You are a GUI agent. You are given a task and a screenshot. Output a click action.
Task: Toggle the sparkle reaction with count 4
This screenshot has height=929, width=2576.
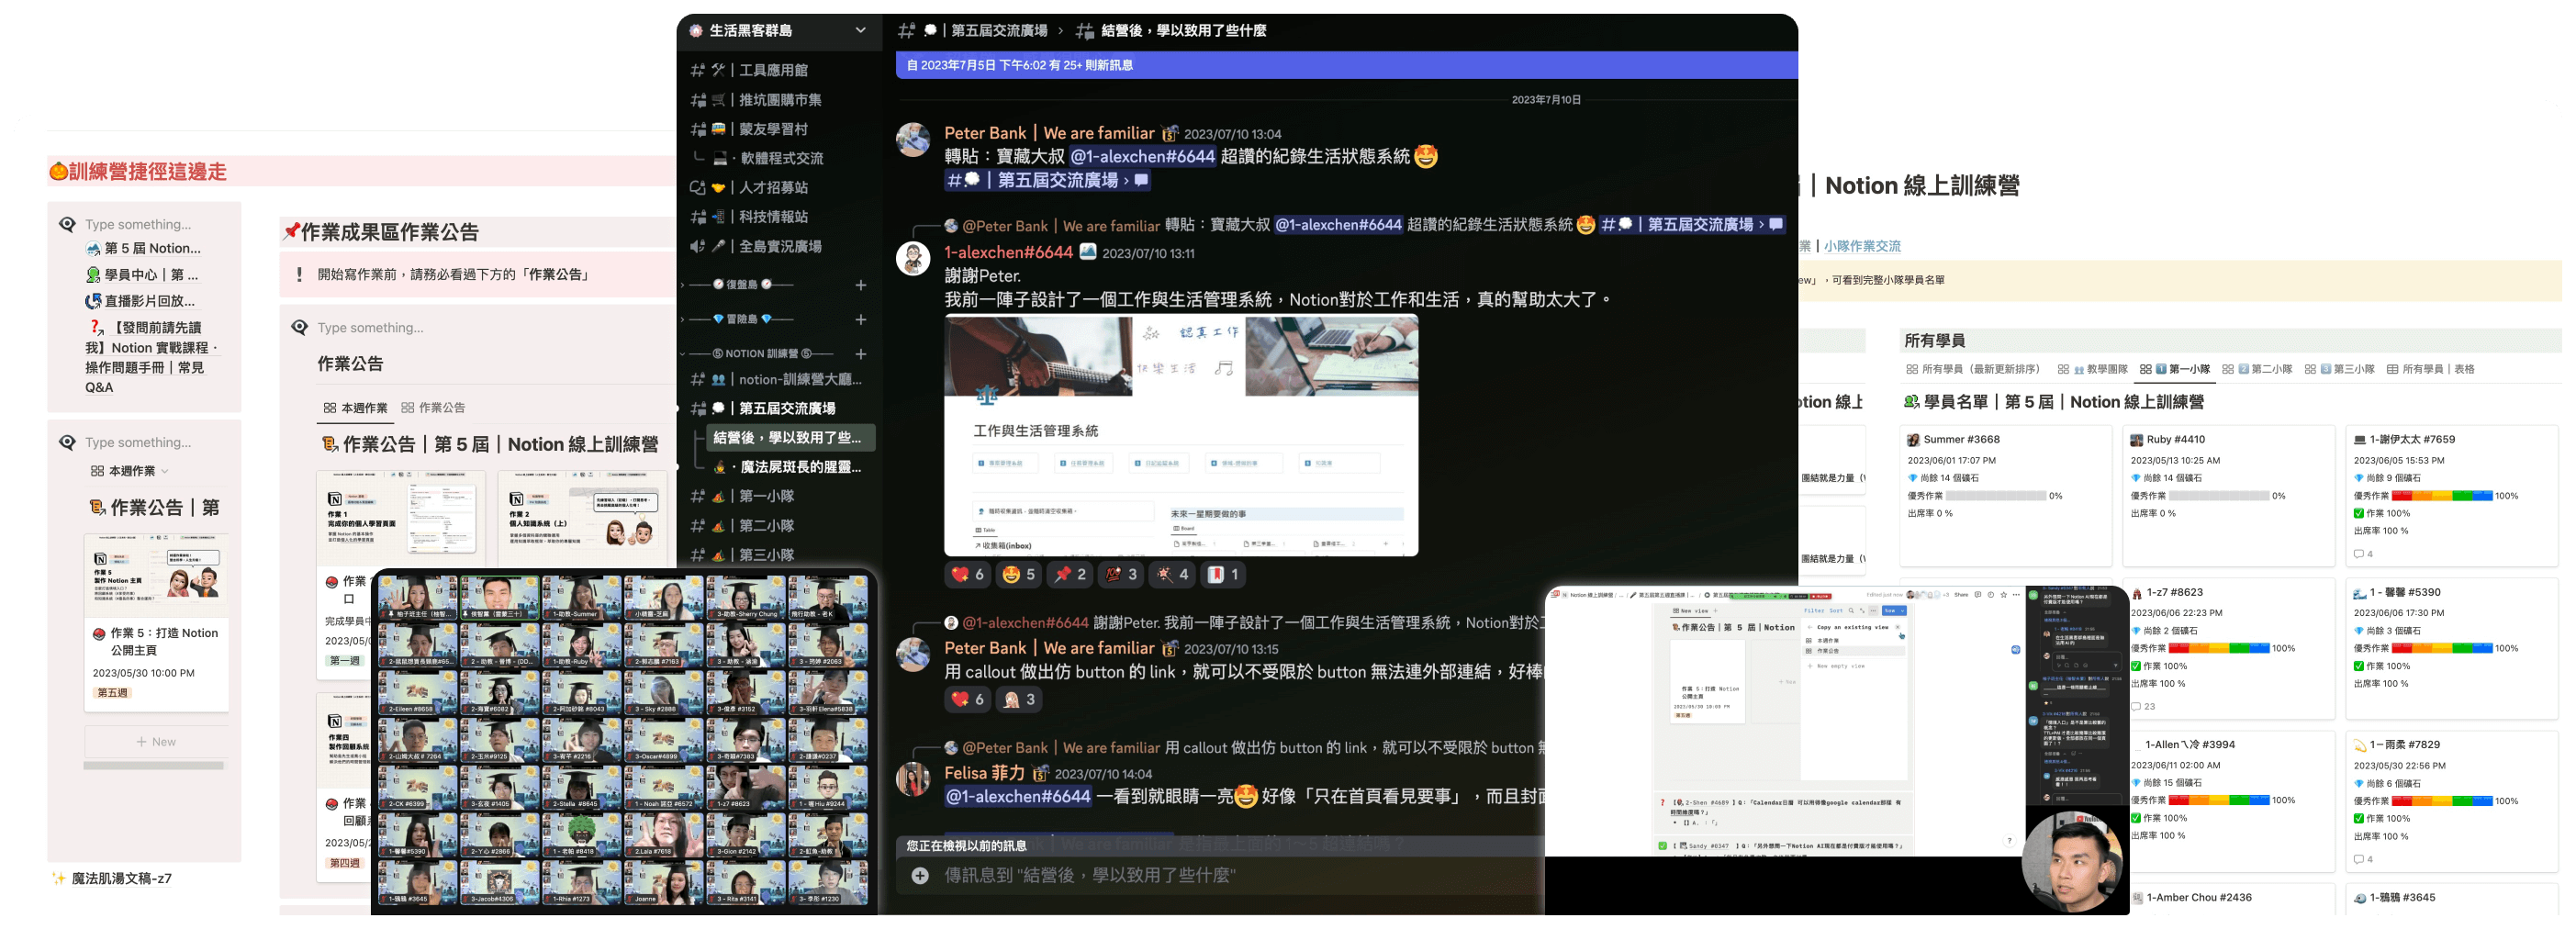(1172, 575)
